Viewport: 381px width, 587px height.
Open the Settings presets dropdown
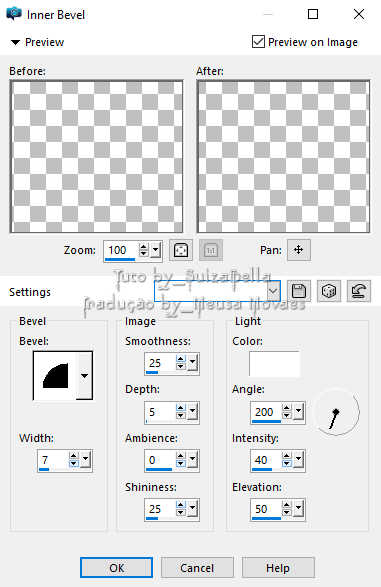[x=274, y=291]
